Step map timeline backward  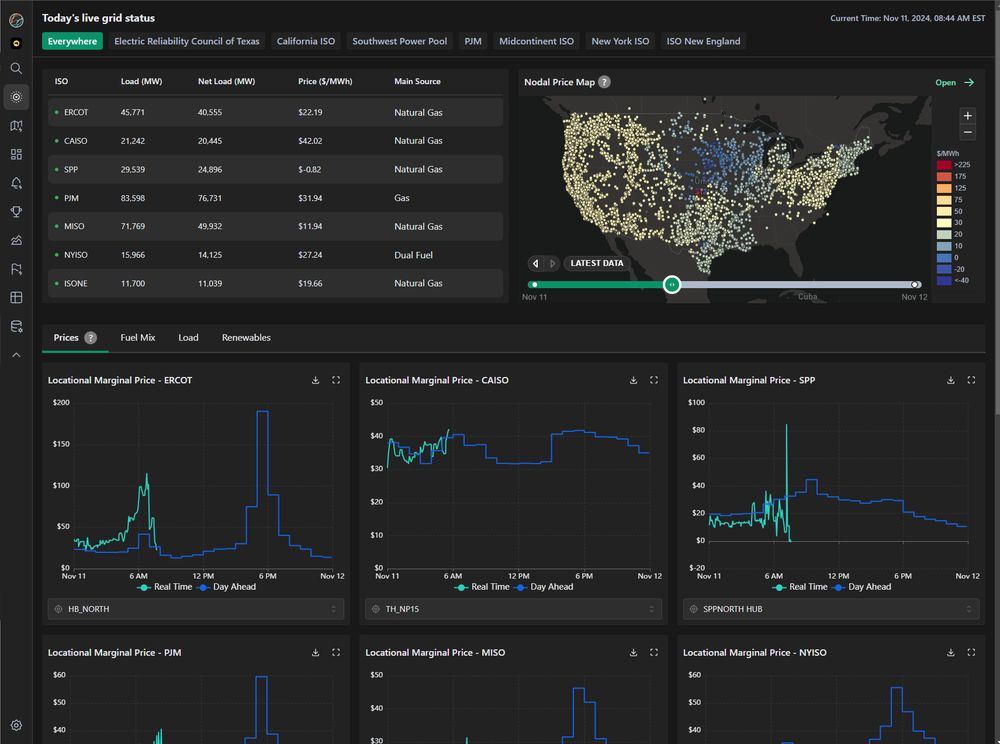[x=536, y=263]
